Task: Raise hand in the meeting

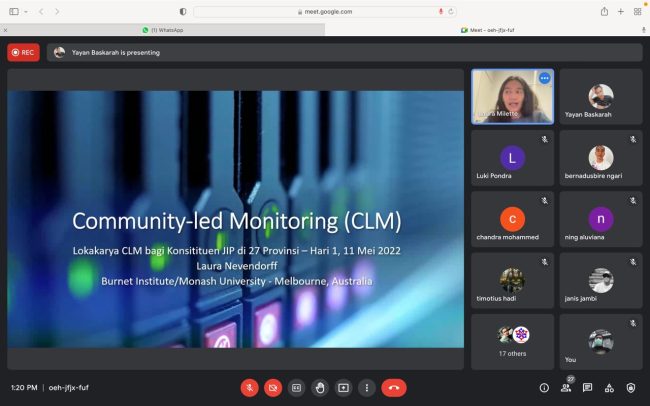Action: pyautogui.click(x=320, y=387)
